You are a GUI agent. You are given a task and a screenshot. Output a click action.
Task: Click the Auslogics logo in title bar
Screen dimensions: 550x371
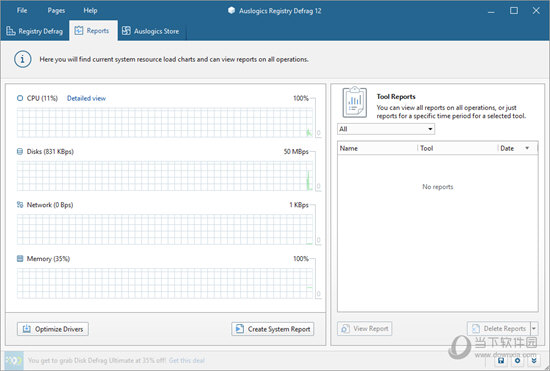click(x=232, y=11)
